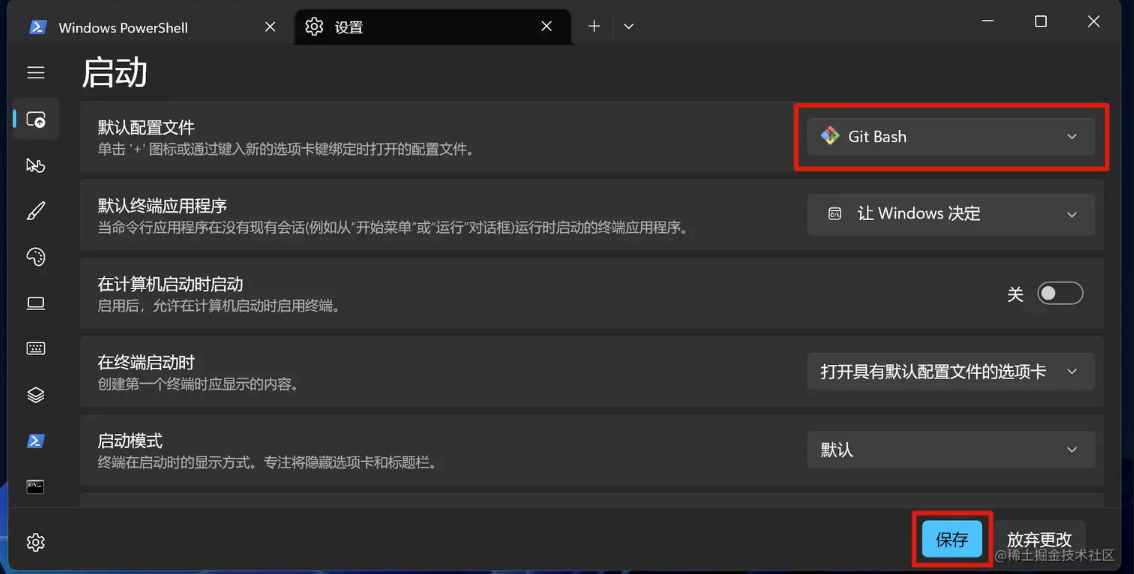Expand the 启动模式 默认 dropdown
The width and height of the screenshot is (1134, 574).
click(950, 450)
